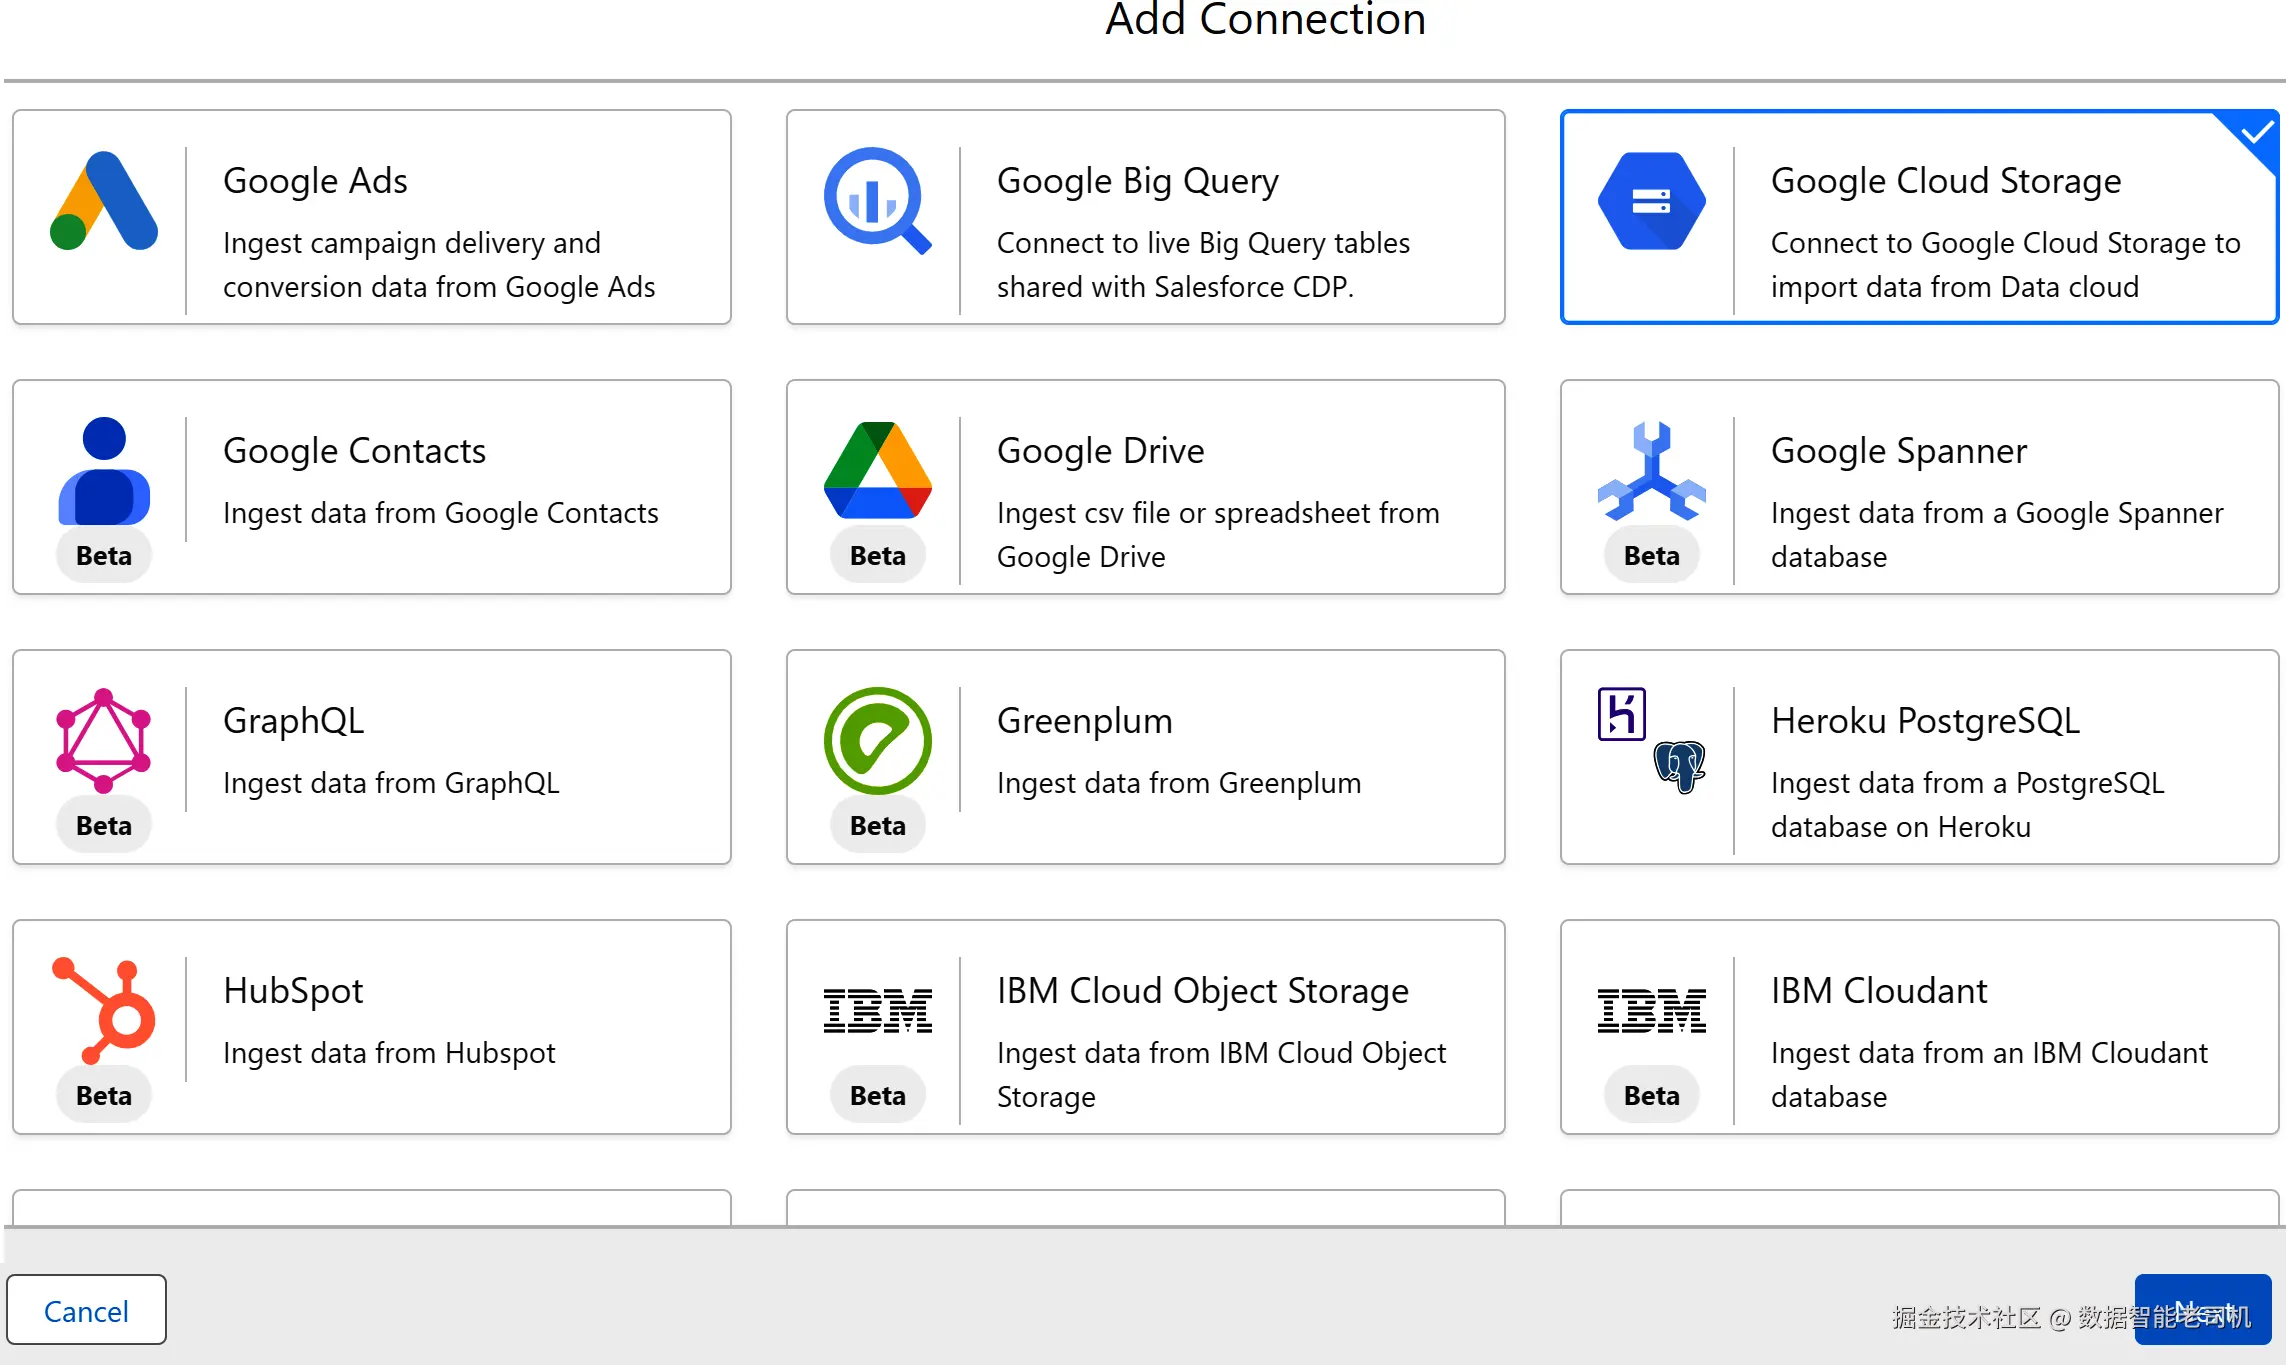The height and width of the screenshot is (1365, 2286).
Task: Select the IBM Cloudant title
Action: point(1879,991)
